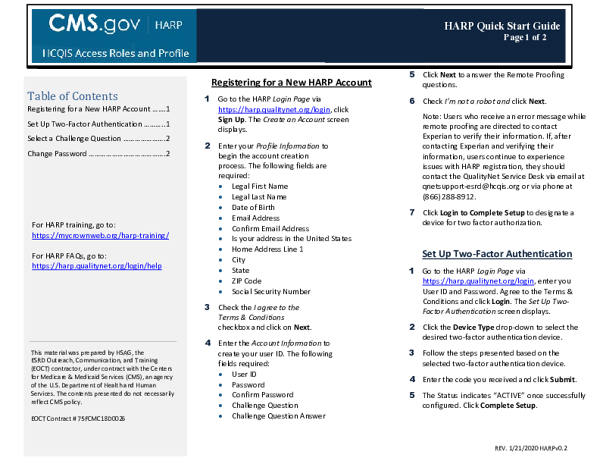Select contents entry 'Select a Challenge Question'

(x=98, y=138)
